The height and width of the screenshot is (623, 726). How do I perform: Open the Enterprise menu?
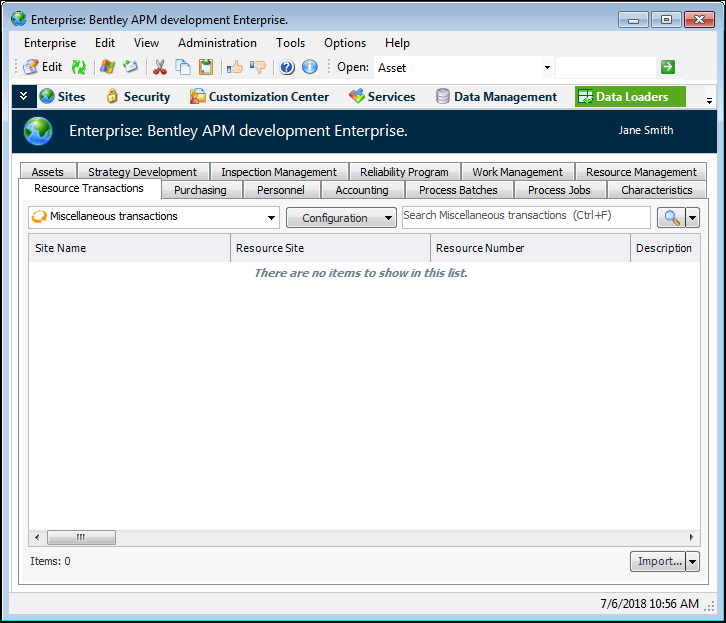pyautogui.click(x=50, y=43)
